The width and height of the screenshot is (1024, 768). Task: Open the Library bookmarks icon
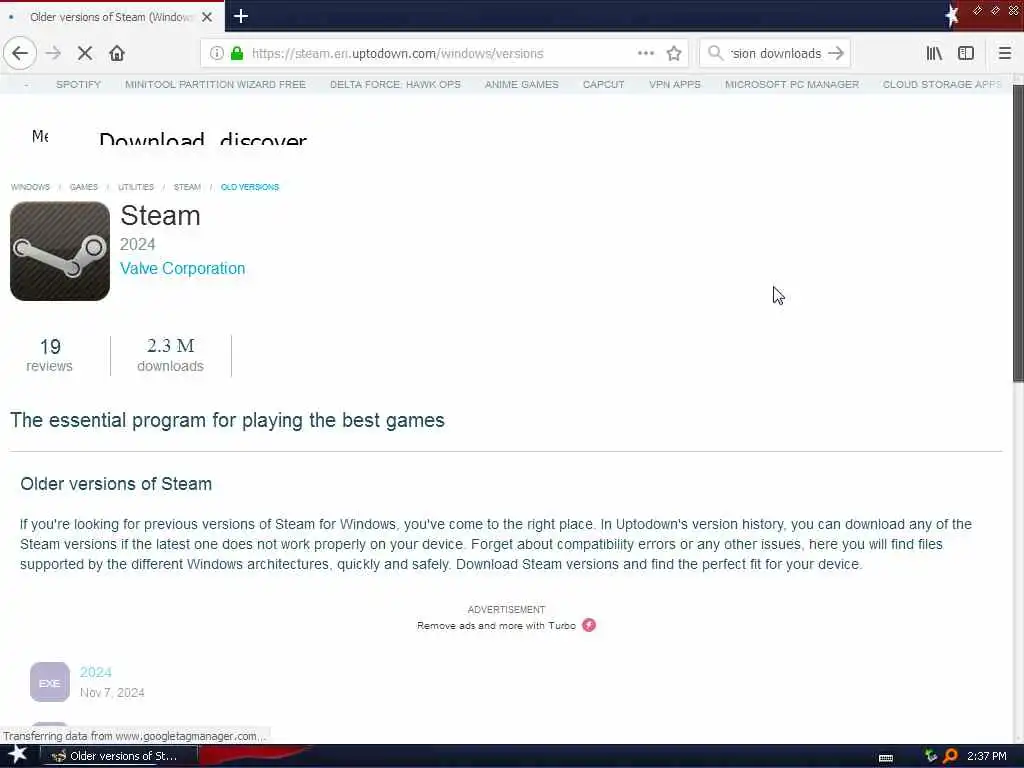(934, 54)
